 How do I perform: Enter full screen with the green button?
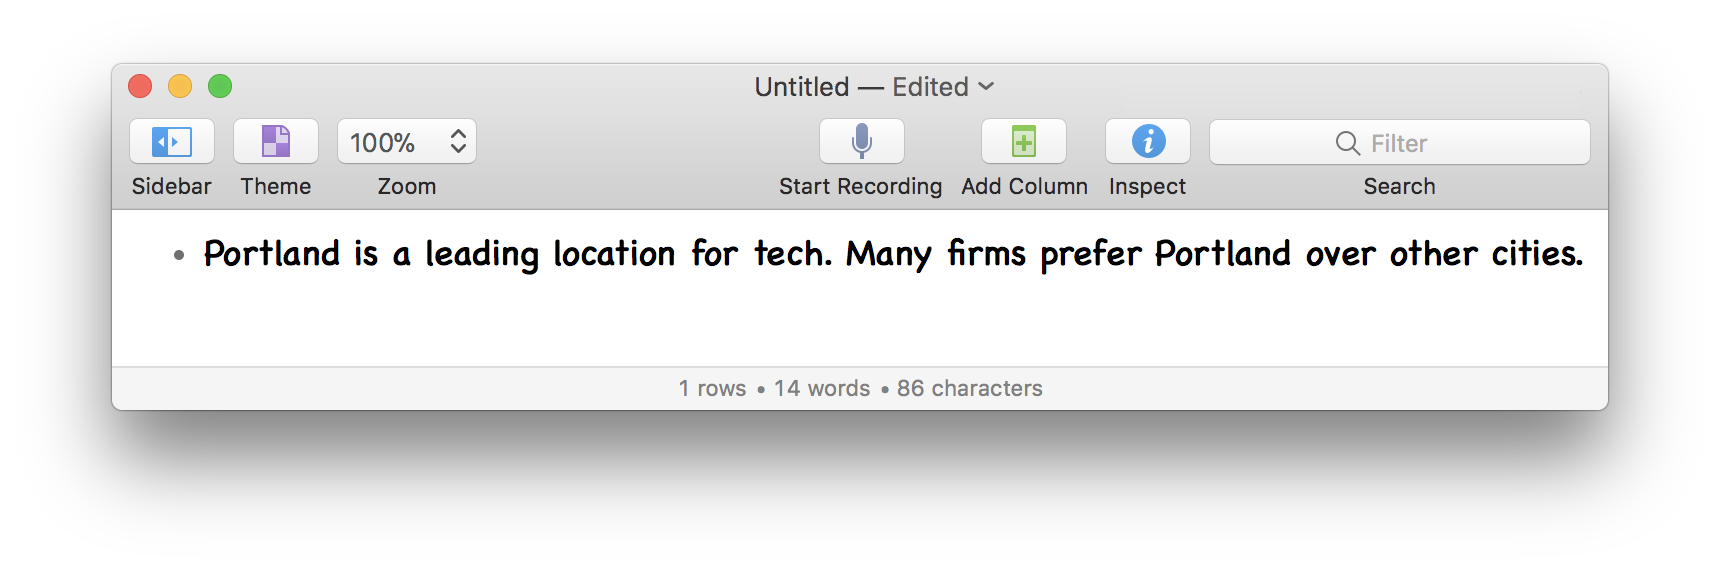coord(220,87)
